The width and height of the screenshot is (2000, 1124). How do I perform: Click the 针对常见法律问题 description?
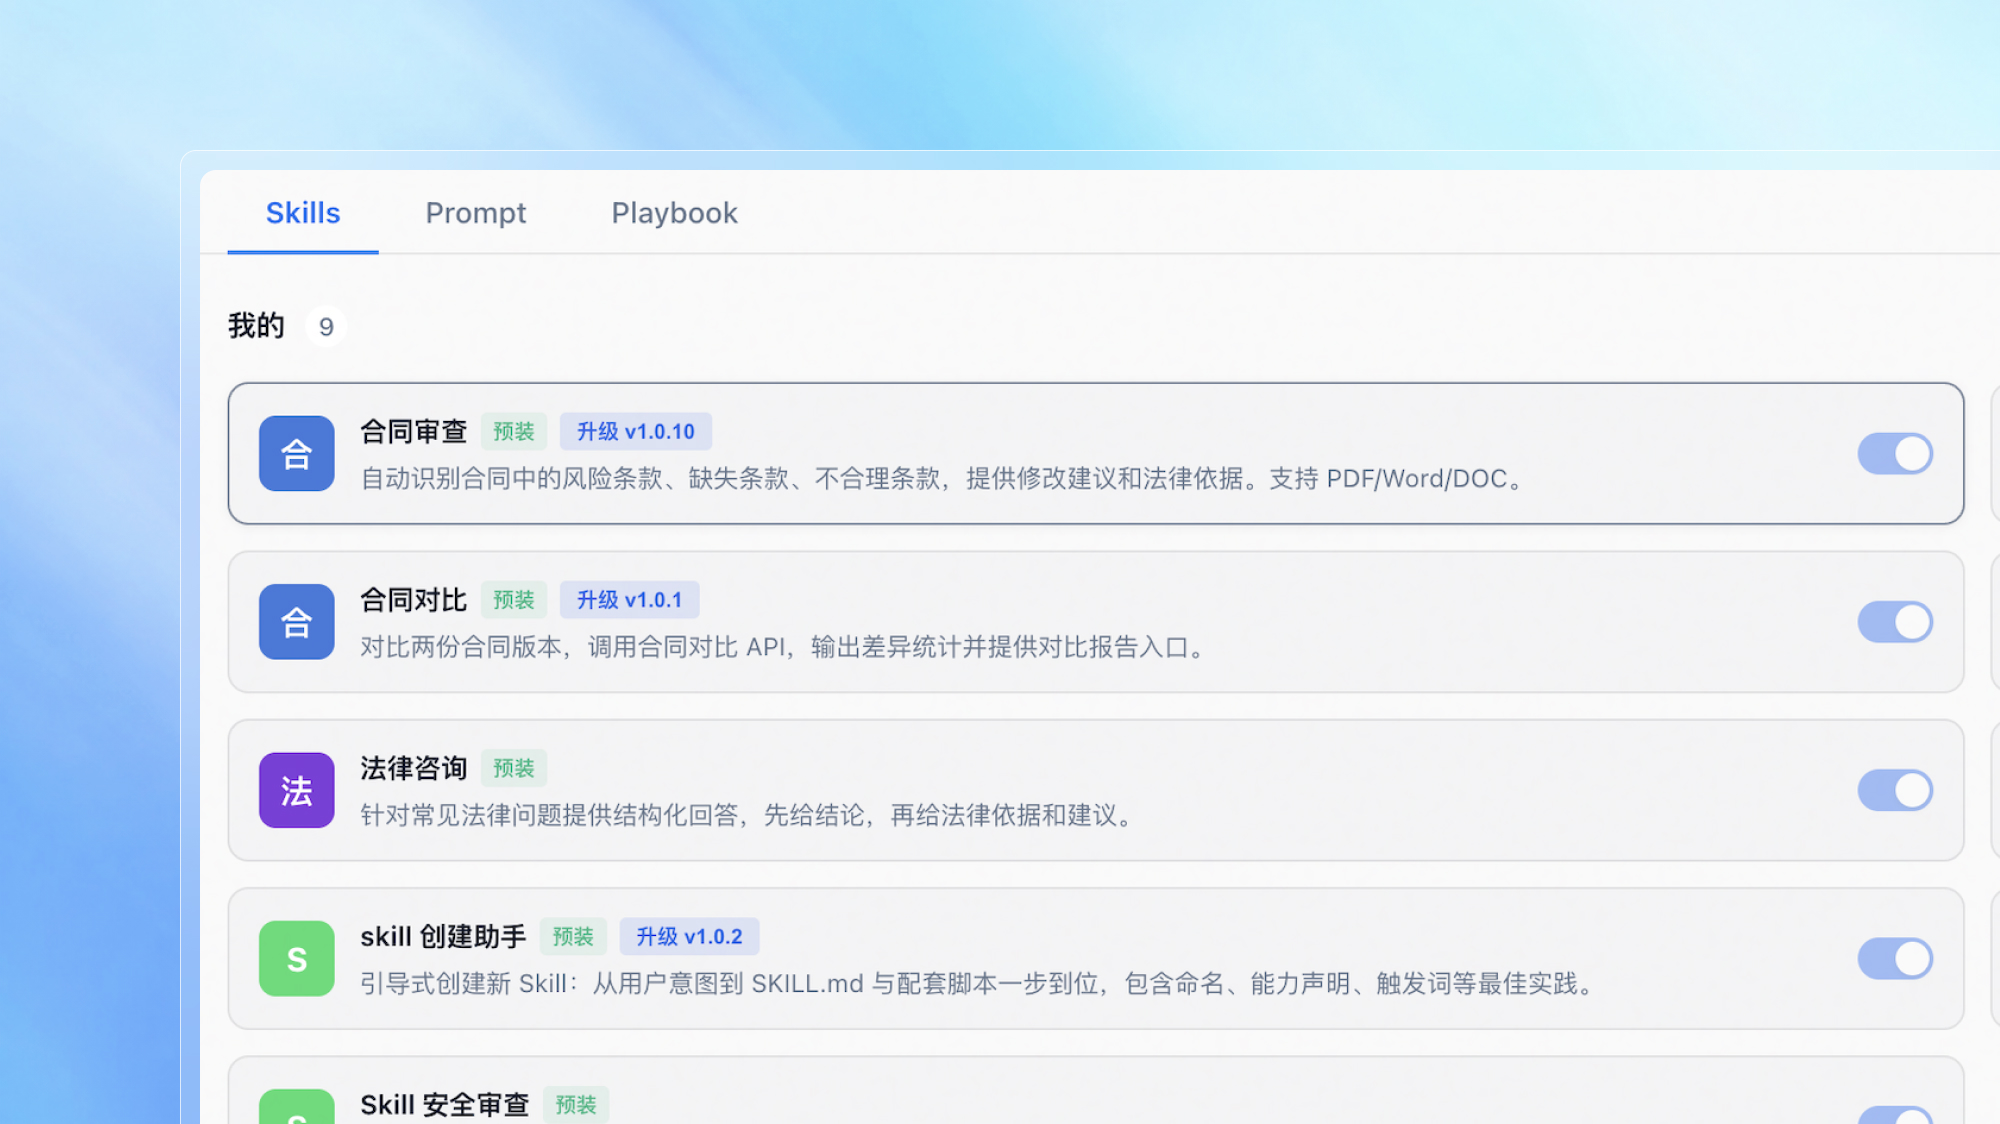tap(750, 815)
